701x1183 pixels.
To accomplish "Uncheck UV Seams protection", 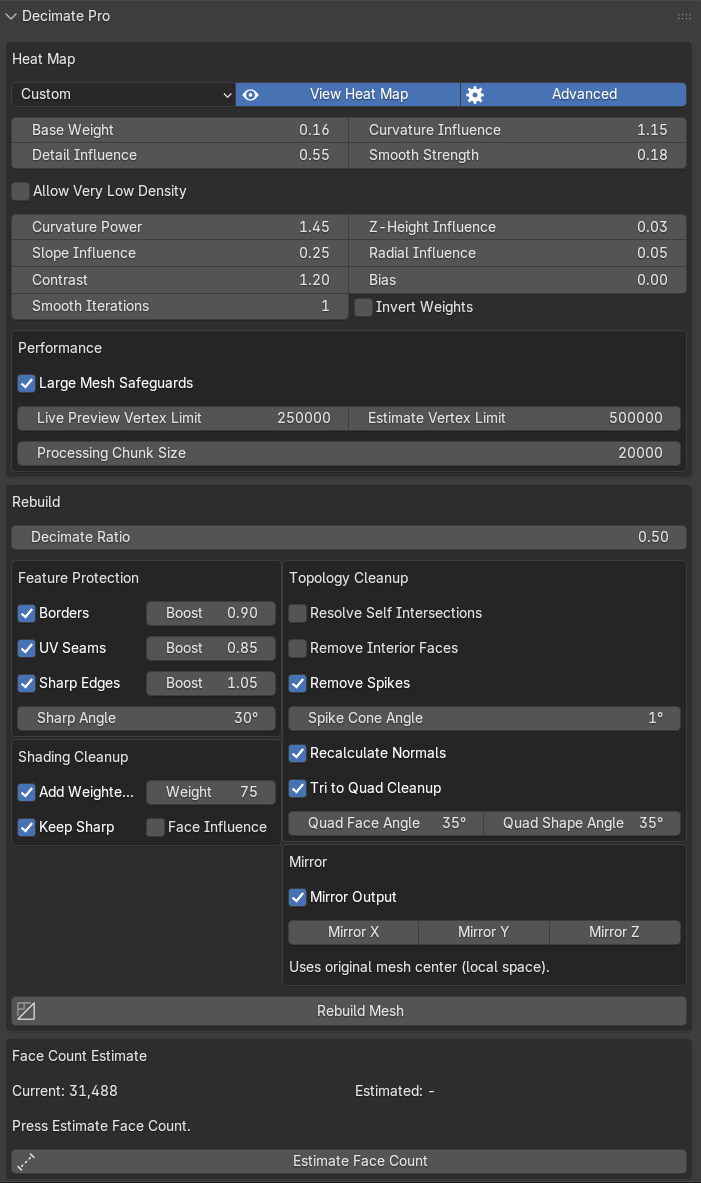I will 26,648.
